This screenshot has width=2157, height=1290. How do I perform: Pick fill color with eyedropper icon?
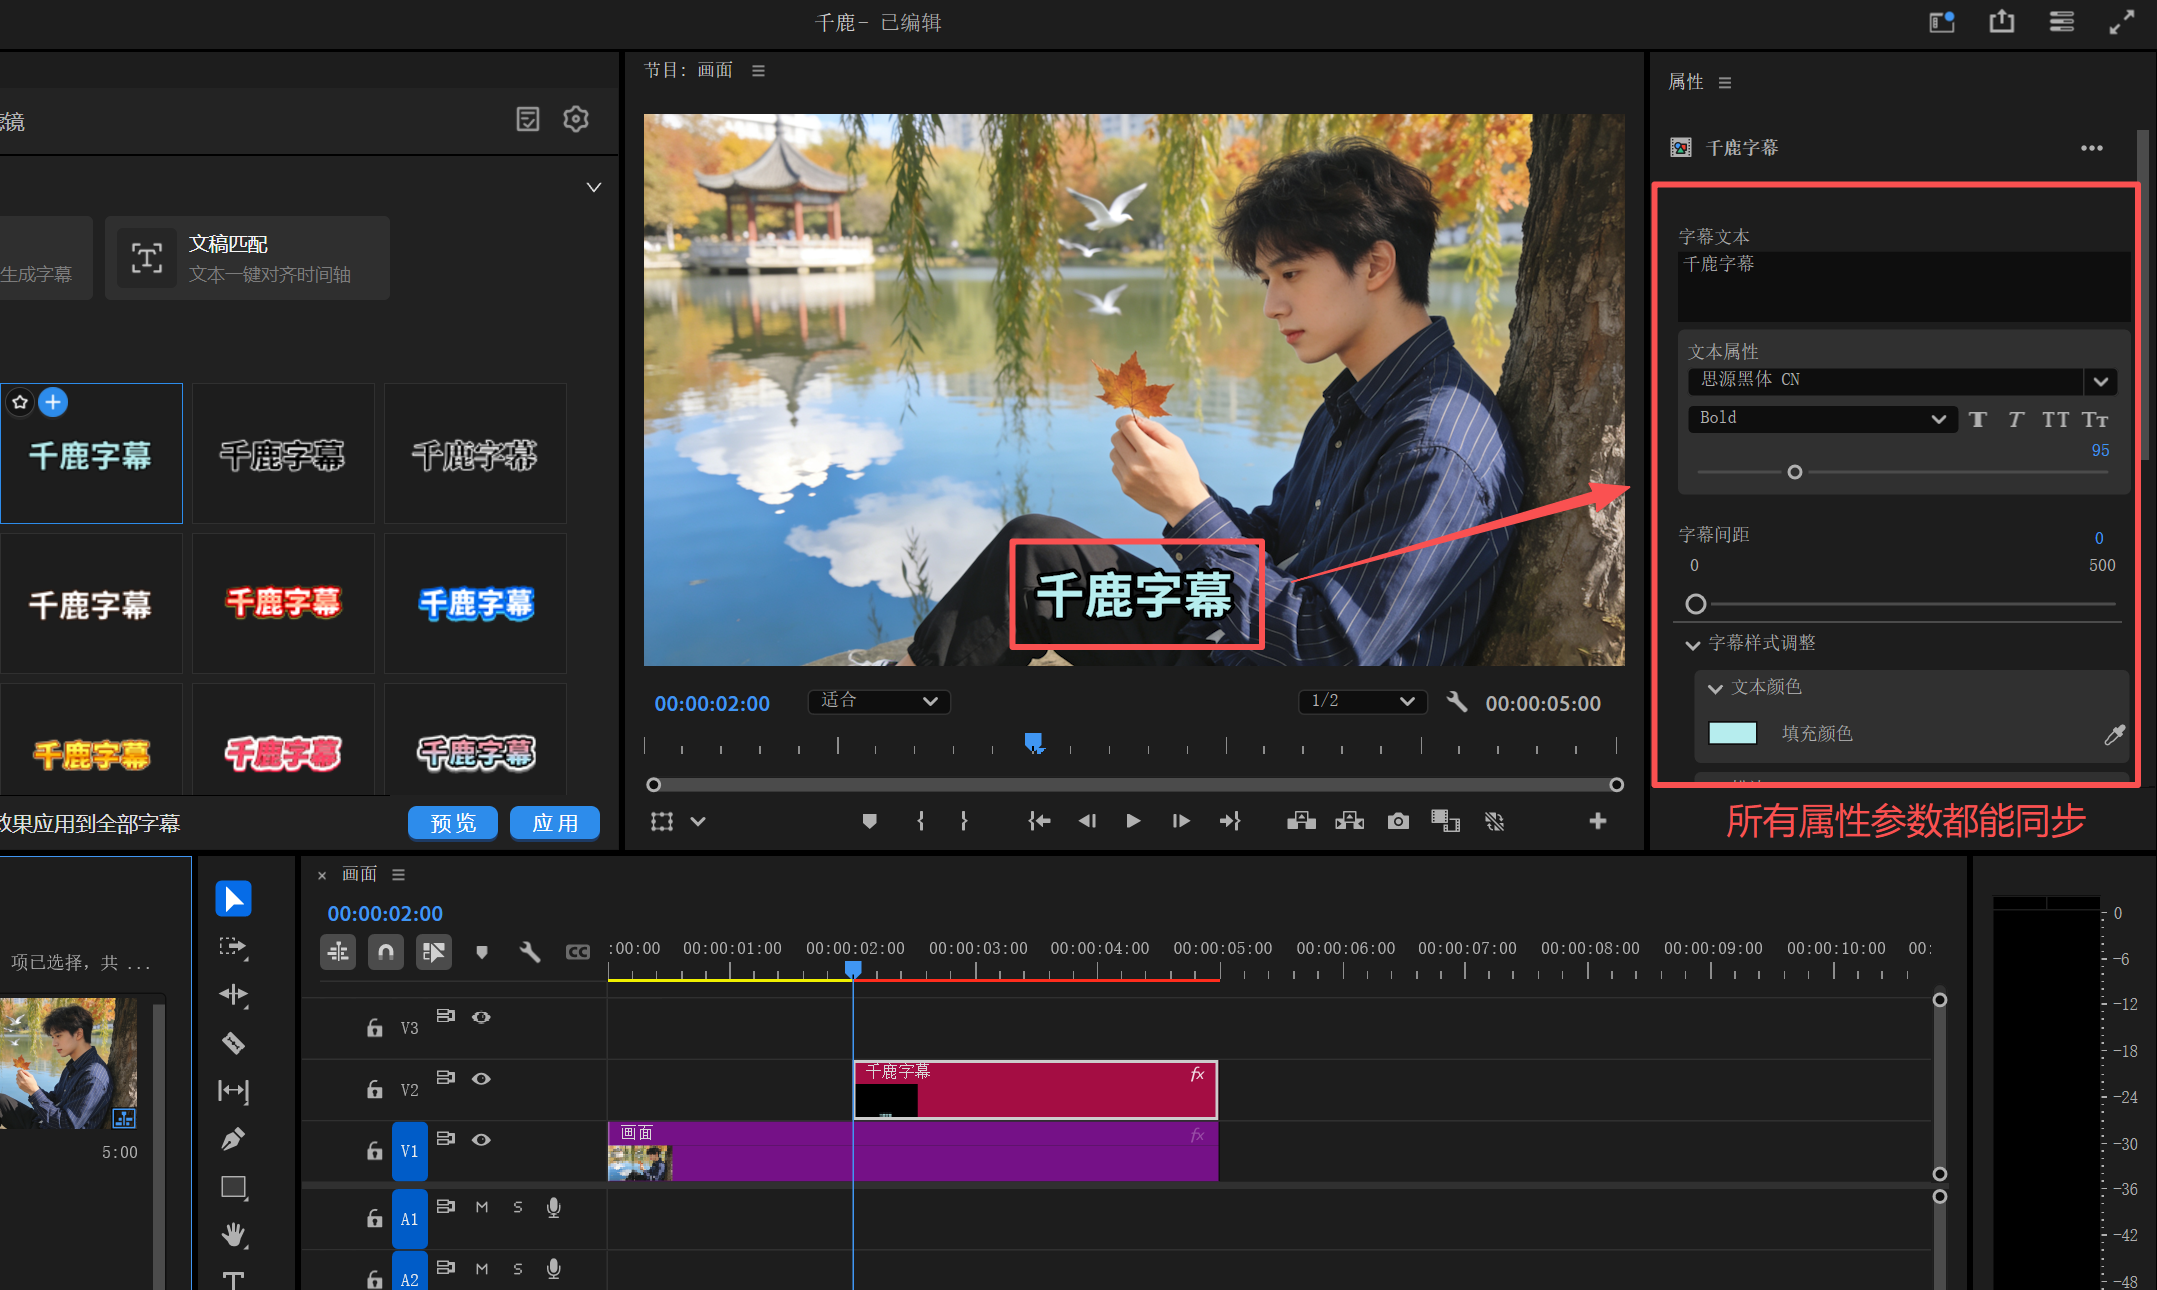(x=2114, y=734)
